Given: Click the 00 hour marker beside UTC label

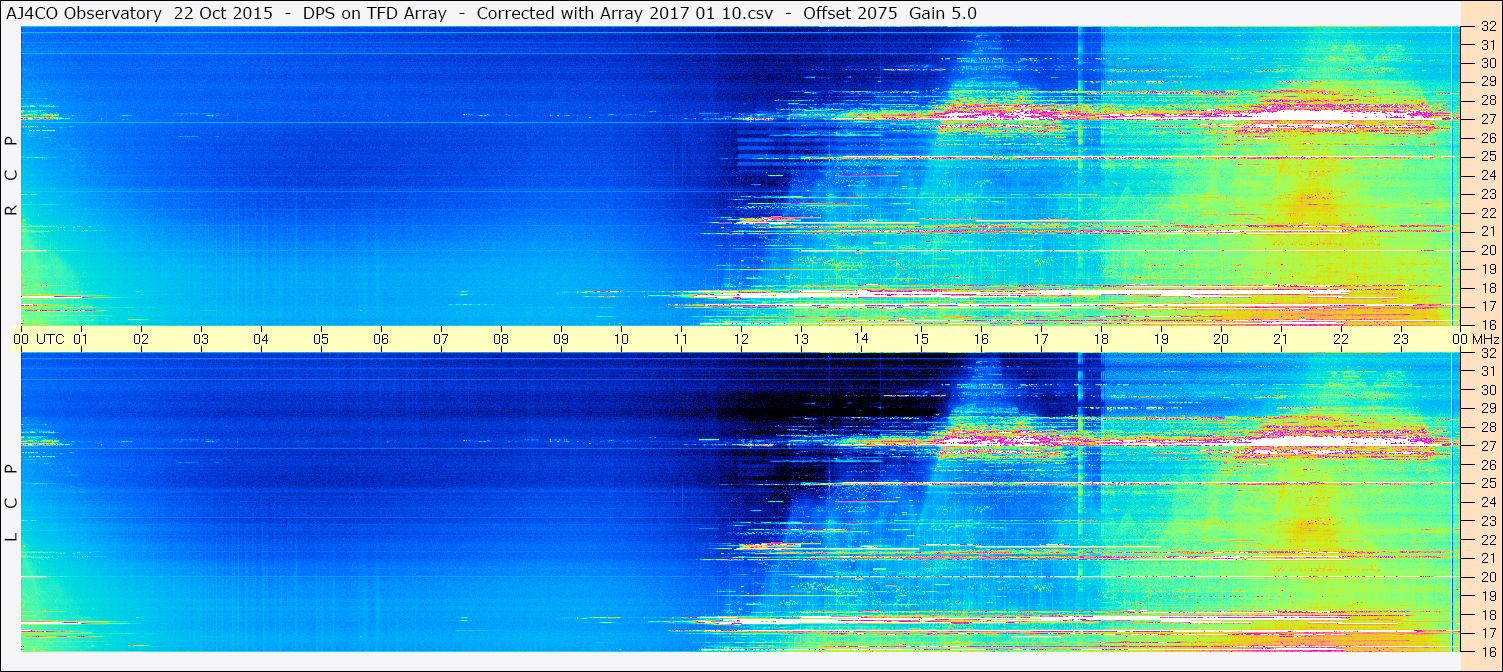Looking at the screenshot, I should (x=21, y=339).
